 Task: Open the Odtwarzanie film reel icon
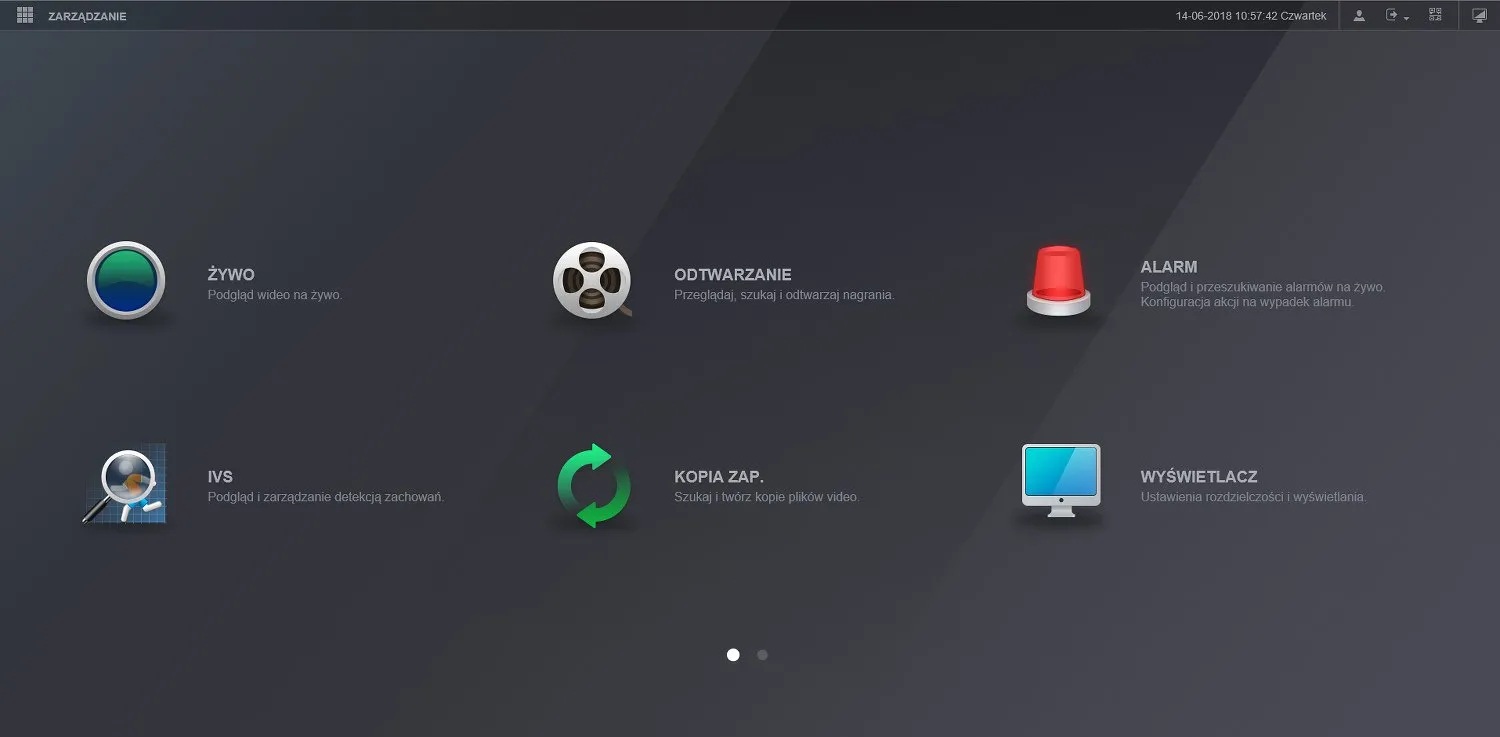click(593, 281)
